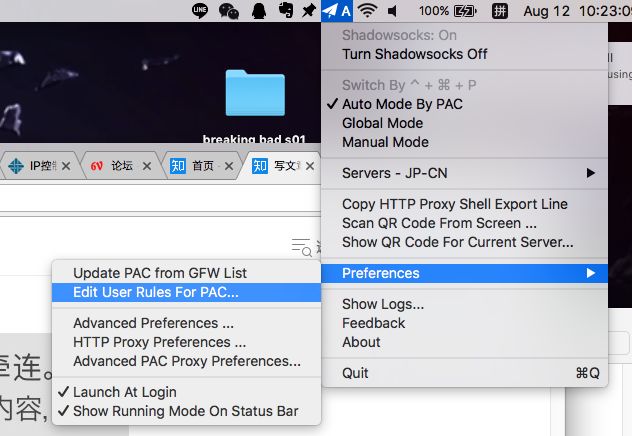The height and width of the screenshot is (436, 632).
Task: Click the browser address bar field
Action: click(160, 198)
